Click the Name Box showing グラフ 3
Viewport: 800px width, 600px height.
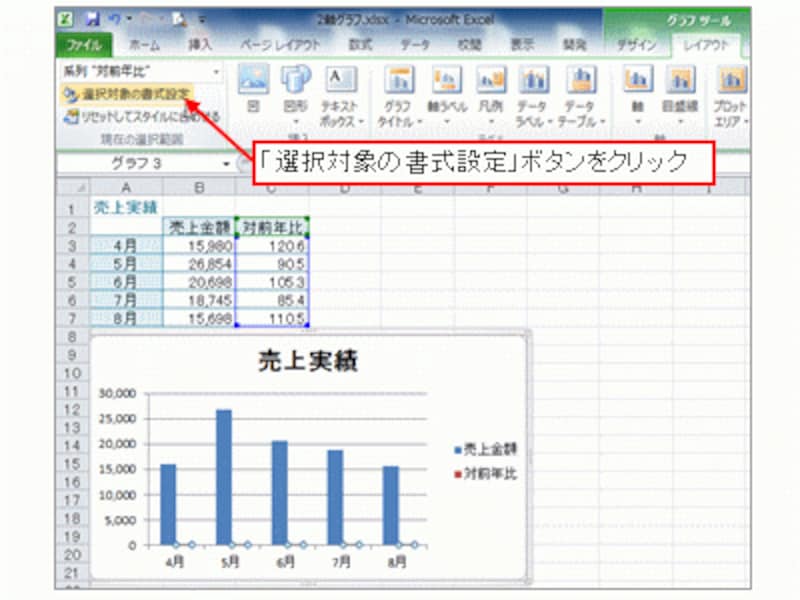[139, 164]
